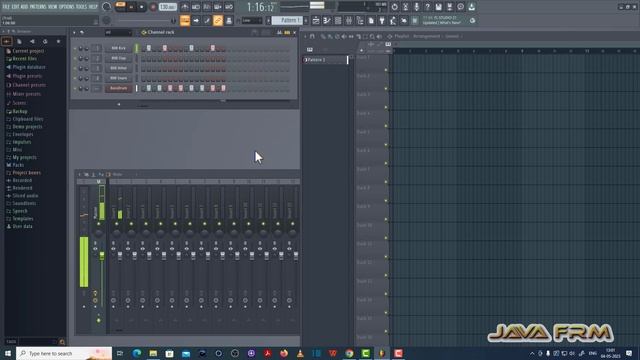Open channel rack filter All dropdown
640x360 pixels.
coord(118,32)
